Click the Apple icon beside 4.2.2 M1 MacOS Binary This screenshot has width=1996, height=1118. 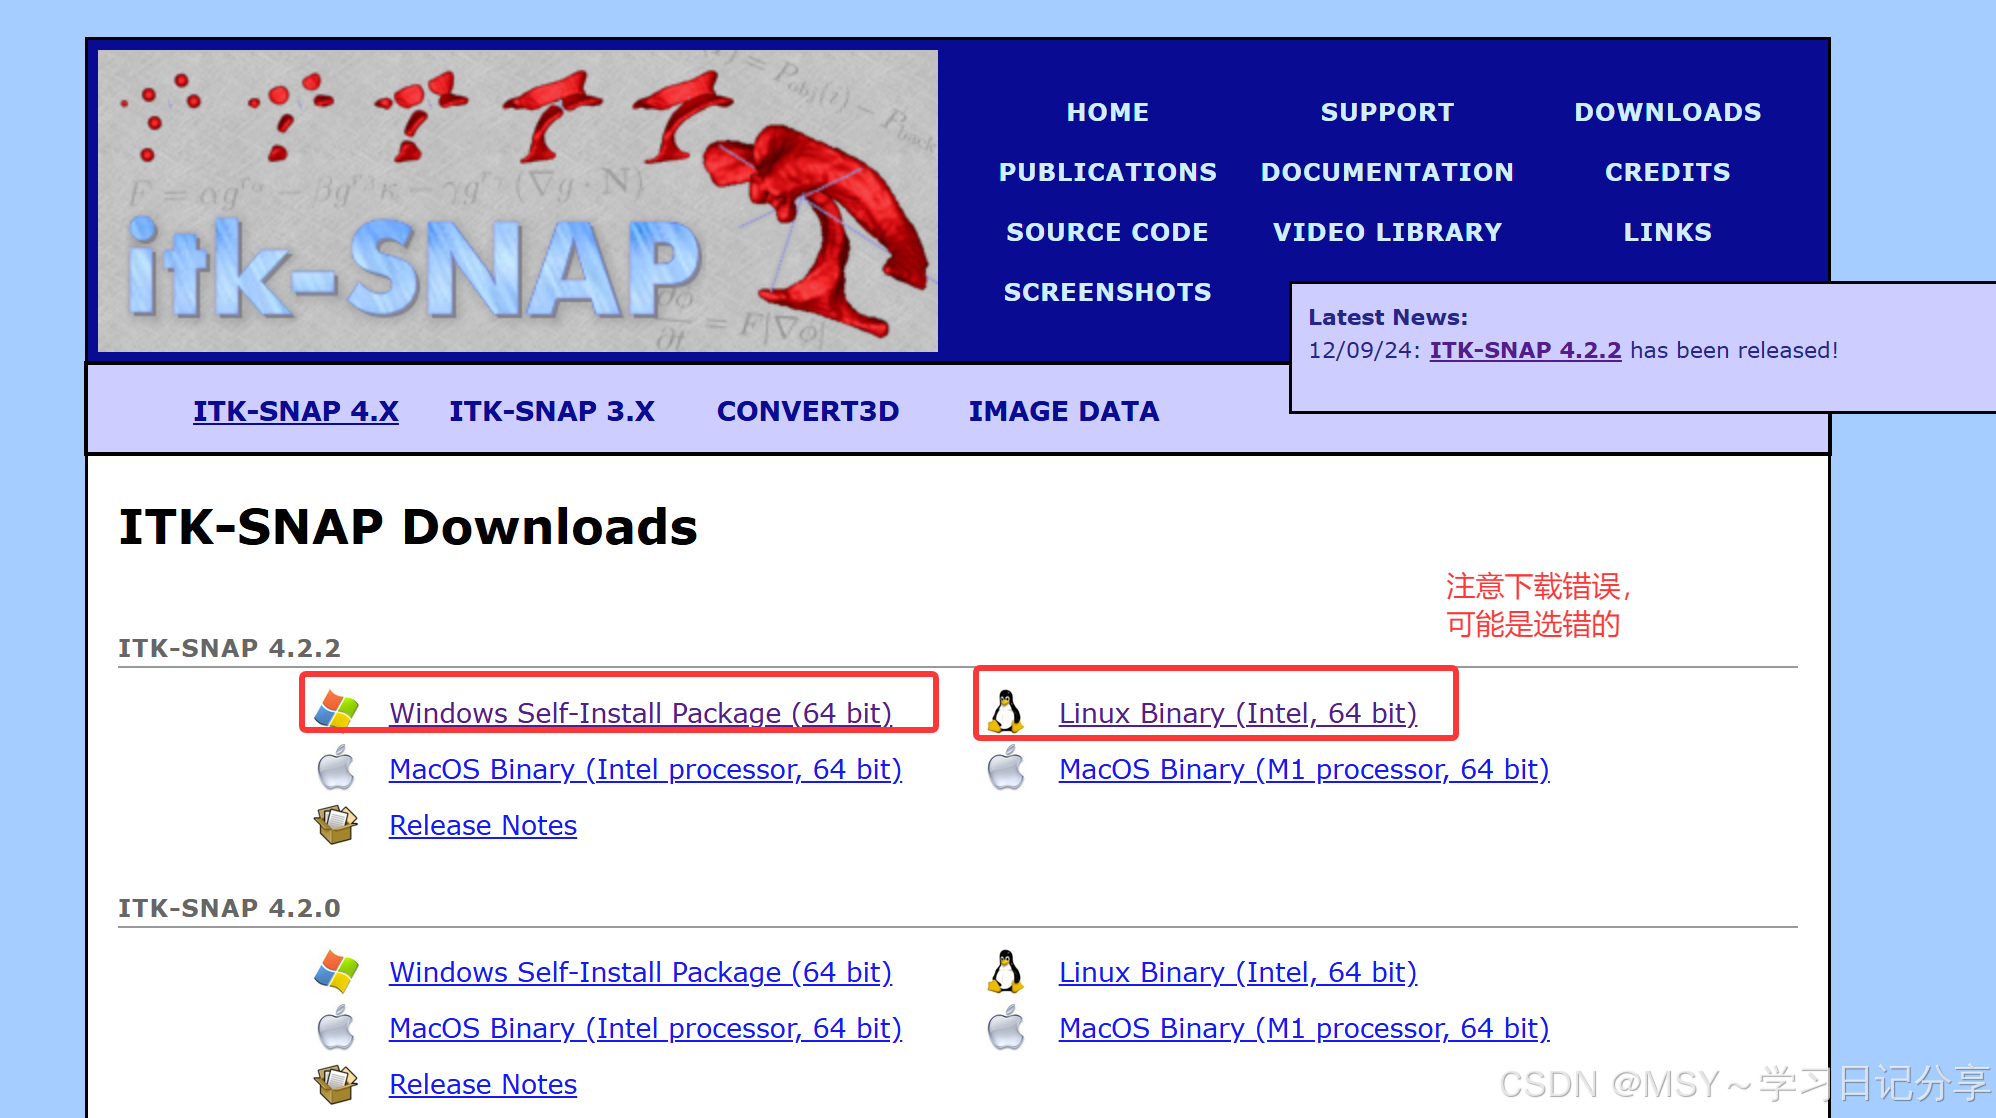pyautogui.click(x=1006, y=768)
